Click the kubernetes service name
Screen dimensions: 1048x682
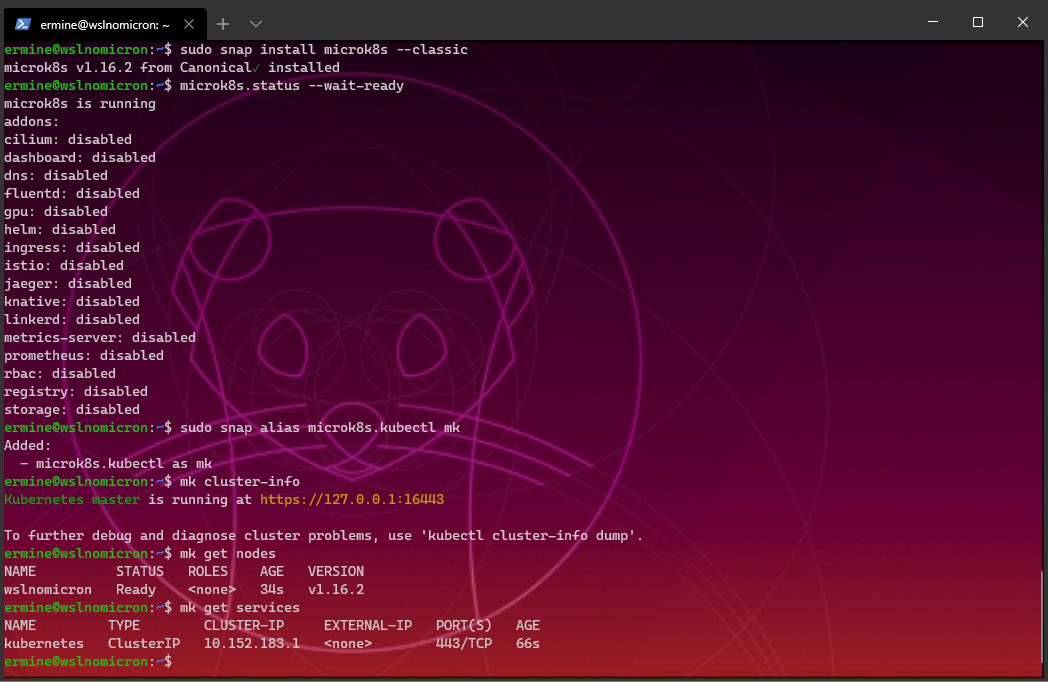(44, 643)
